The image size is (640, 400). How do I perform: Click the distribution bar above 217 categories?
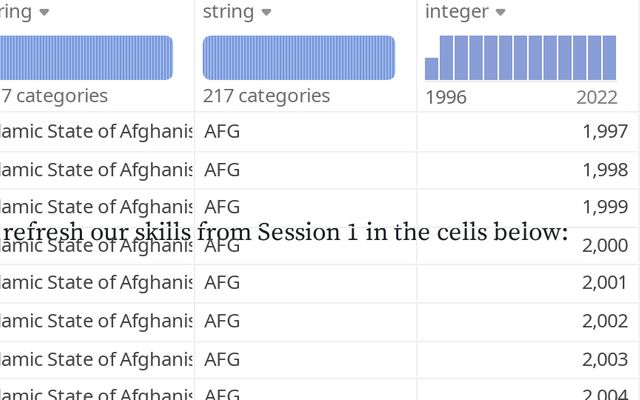(x=299, y=58)
